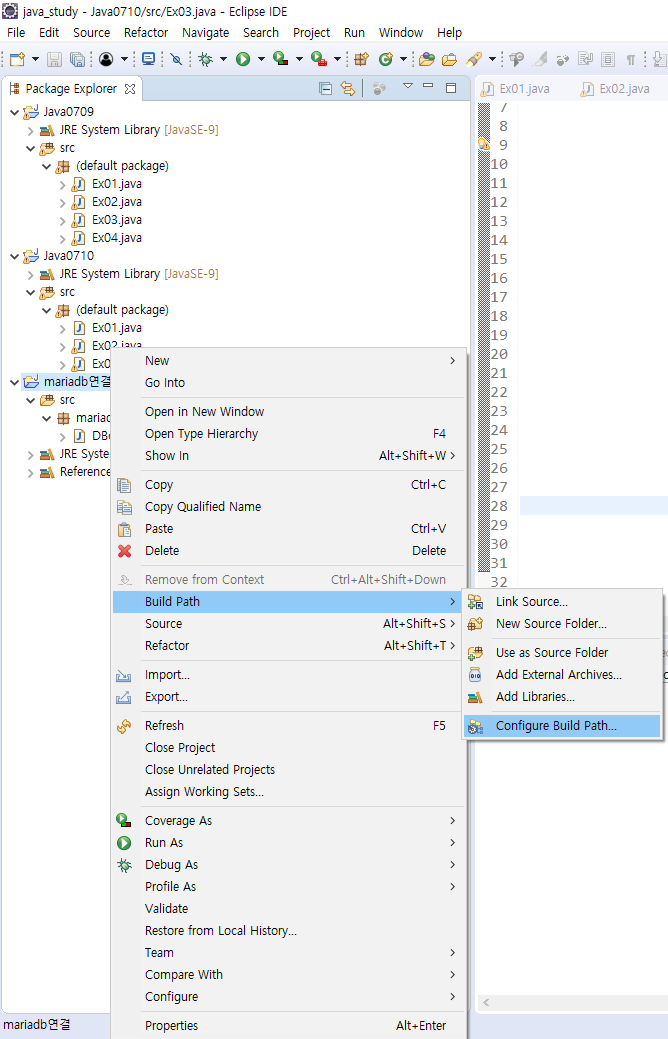Click Properties in the context menu
This screenshot has width=668, height=1039.
288,1026
